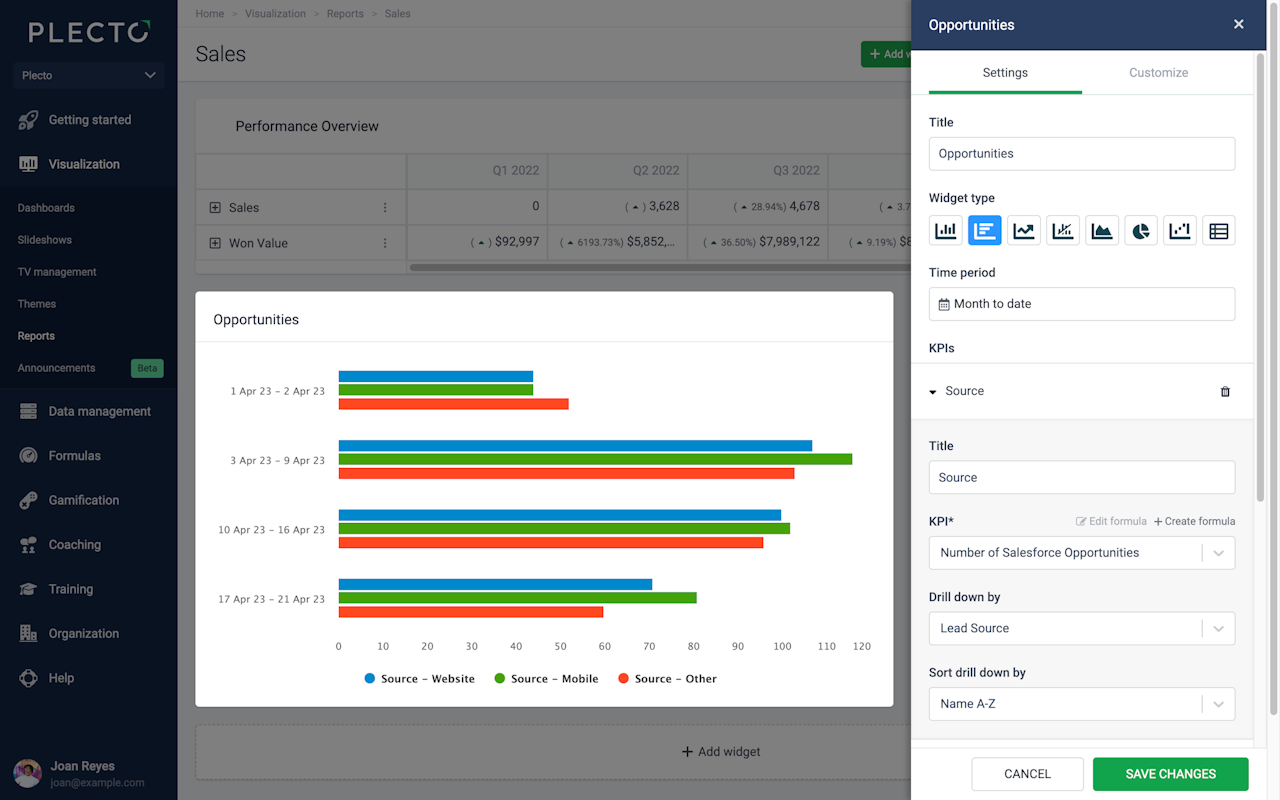Switch widget type to table
Screen dimensions: 1280x800
pos(1218,231)
